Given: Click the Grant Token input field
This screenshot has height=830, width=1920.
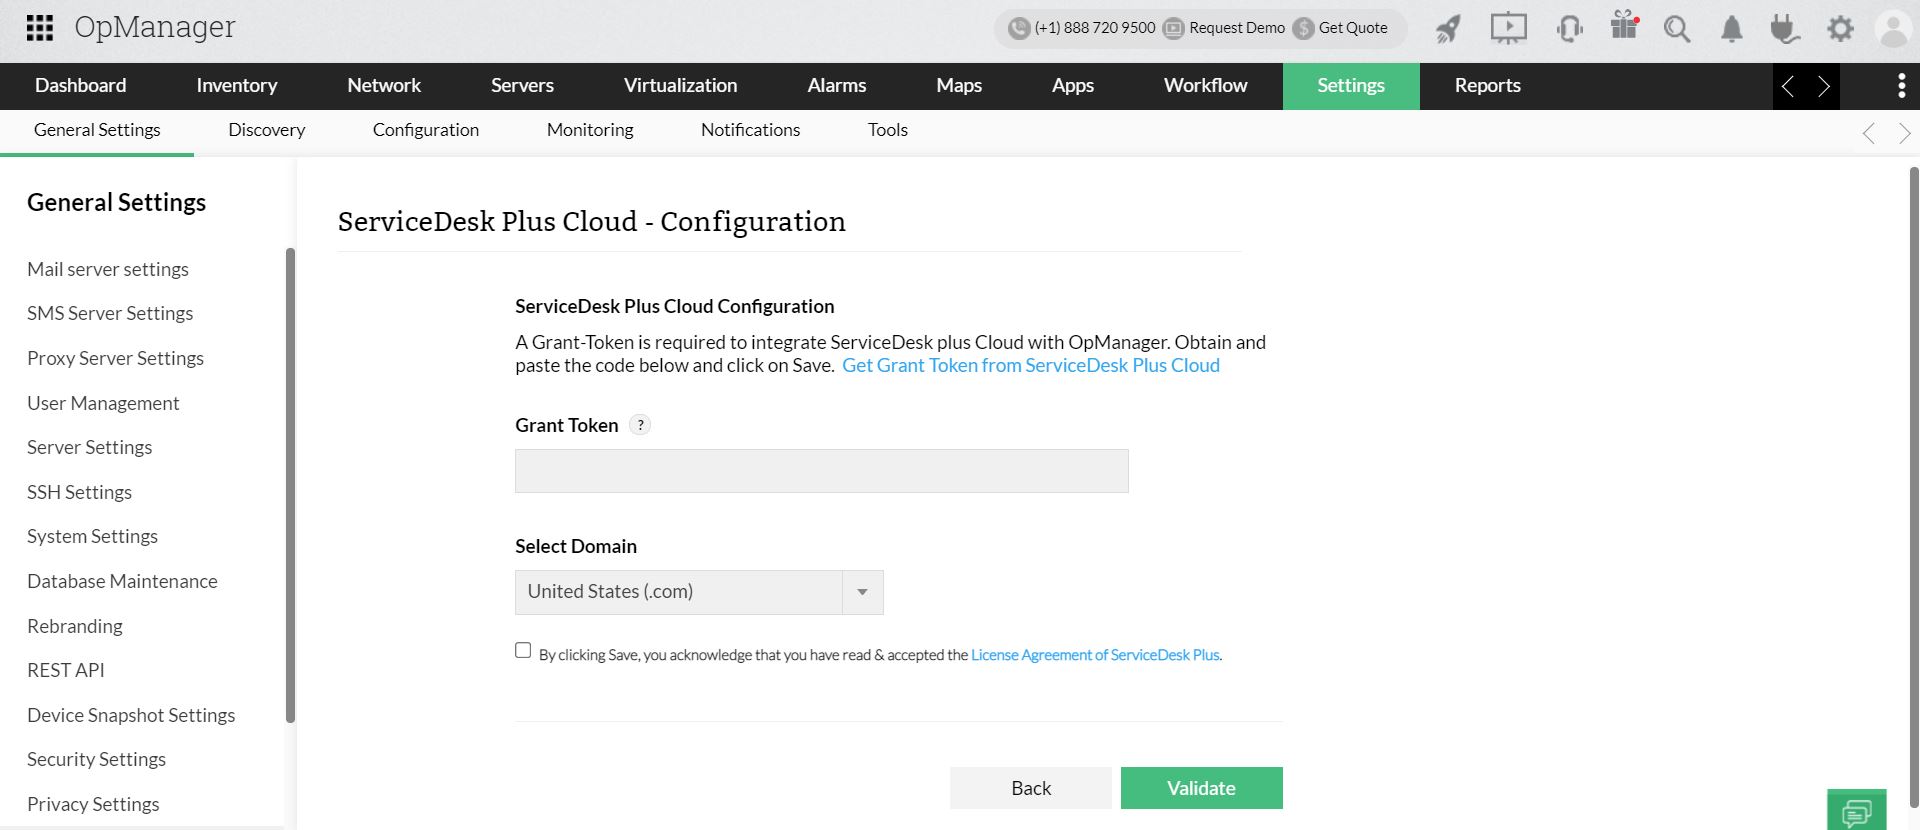Looking at the screenshot, I should click(x=821, y=471).
